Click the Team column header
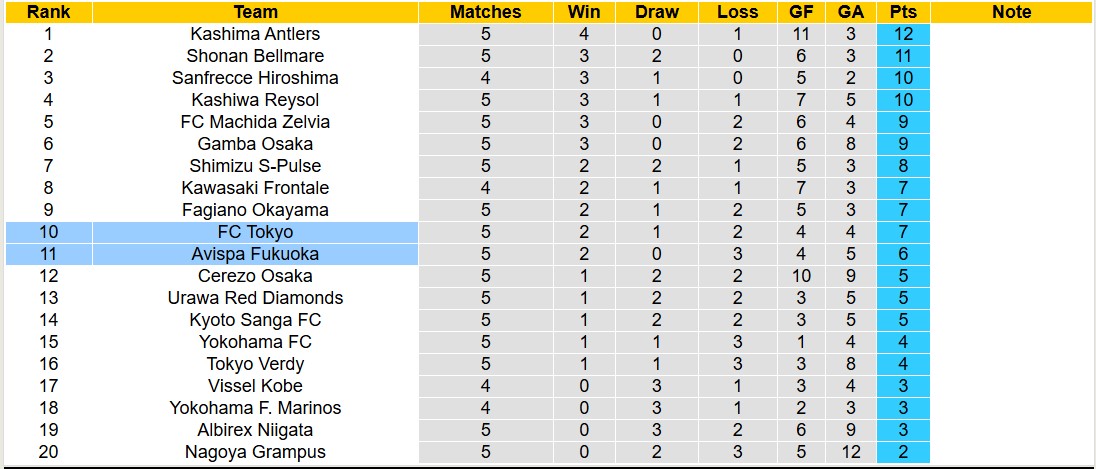Image resolution: width=1096 pixels, height=469 pixels. (256, 12)
